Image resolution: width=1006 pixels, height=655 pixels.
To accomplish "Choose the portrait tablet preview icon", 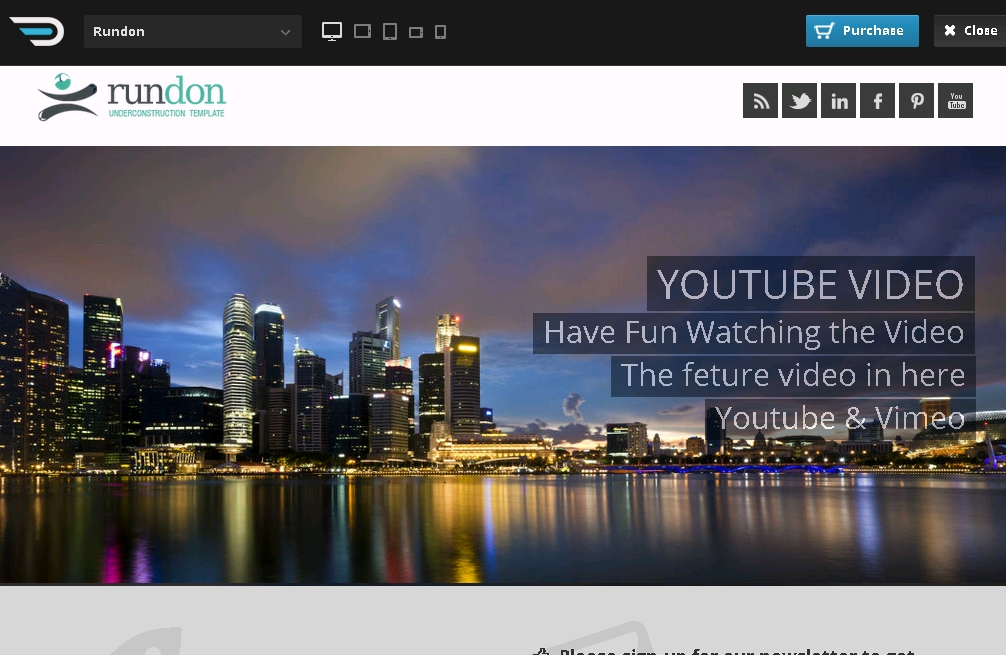I will click(x=390, y=32).
